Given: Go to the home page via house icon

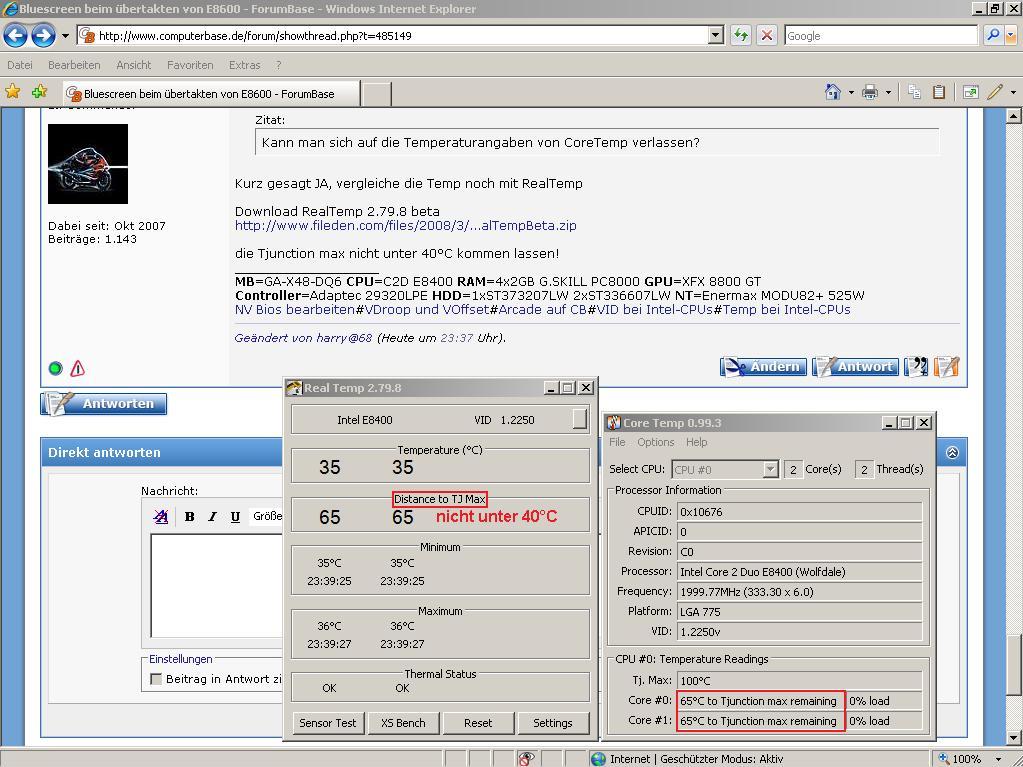Looking at the screenshot, I should point(832,92).
